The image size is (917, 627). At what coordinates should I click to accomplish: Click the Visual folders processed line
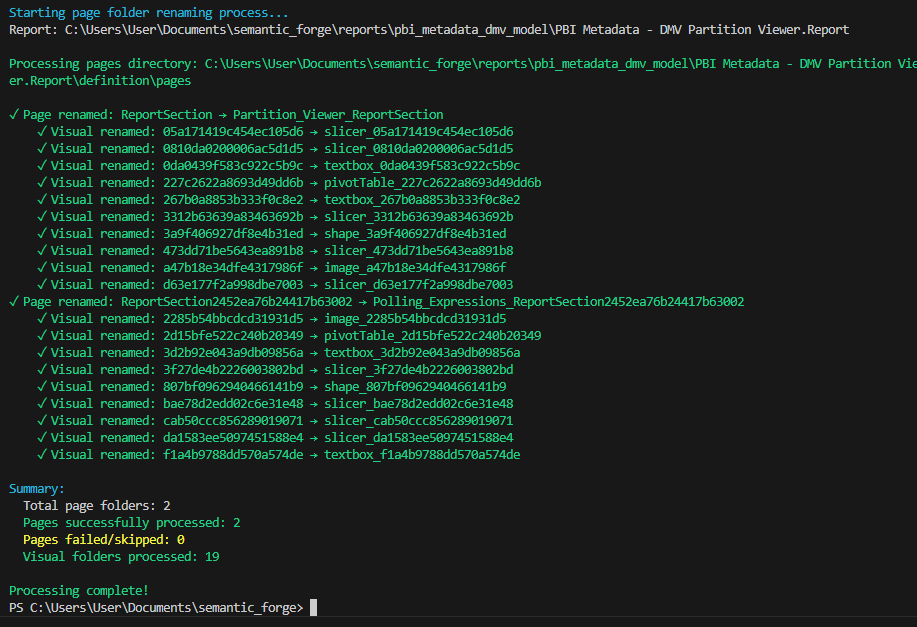(120, 556)
